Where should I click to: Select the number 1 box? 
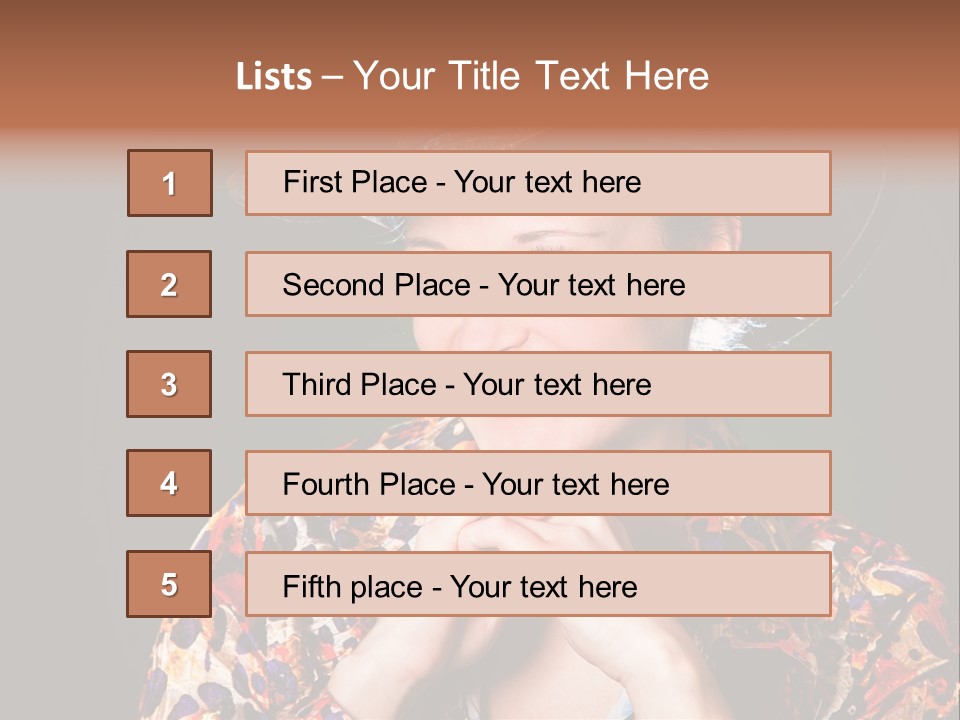169,183
